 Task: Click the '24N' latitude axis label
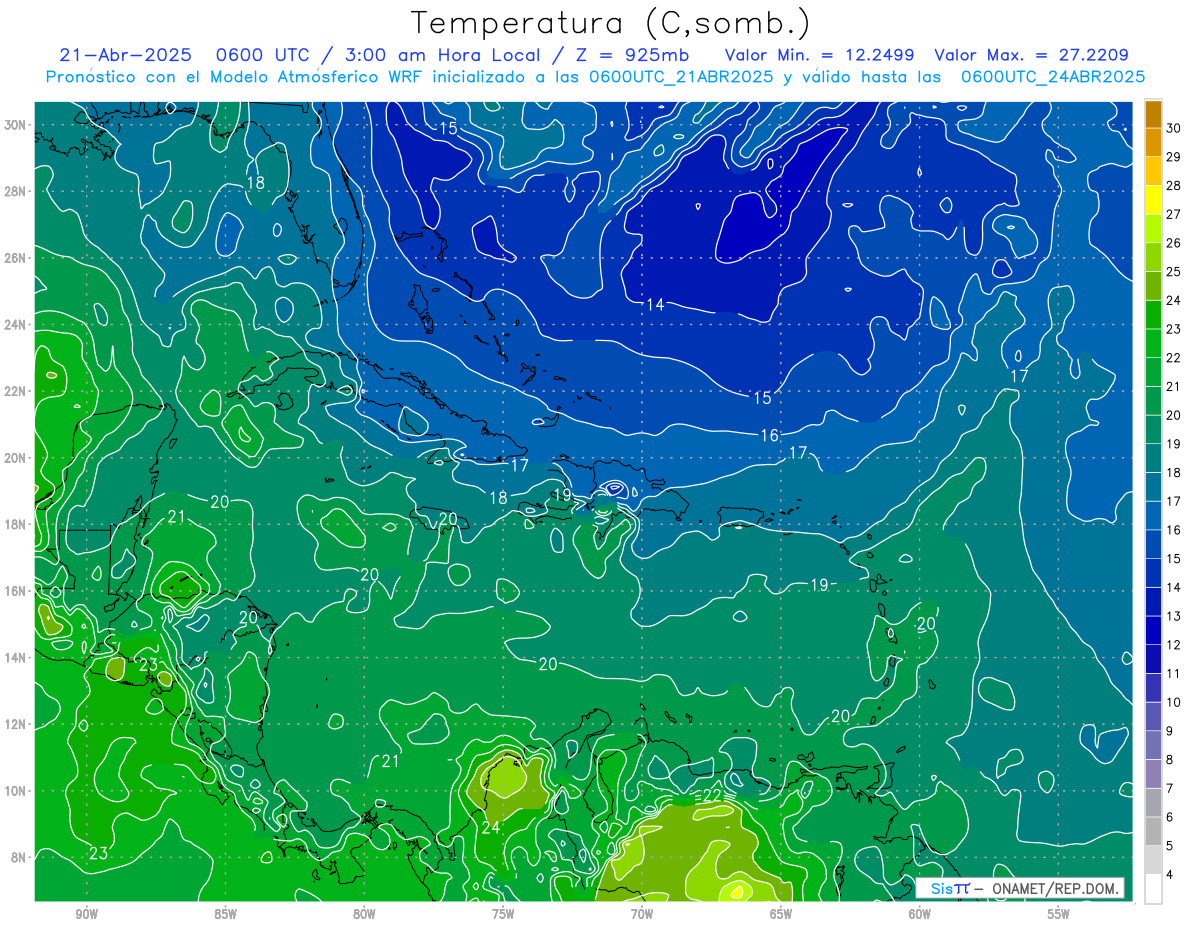pyautogui.click(x=17, y=325)
